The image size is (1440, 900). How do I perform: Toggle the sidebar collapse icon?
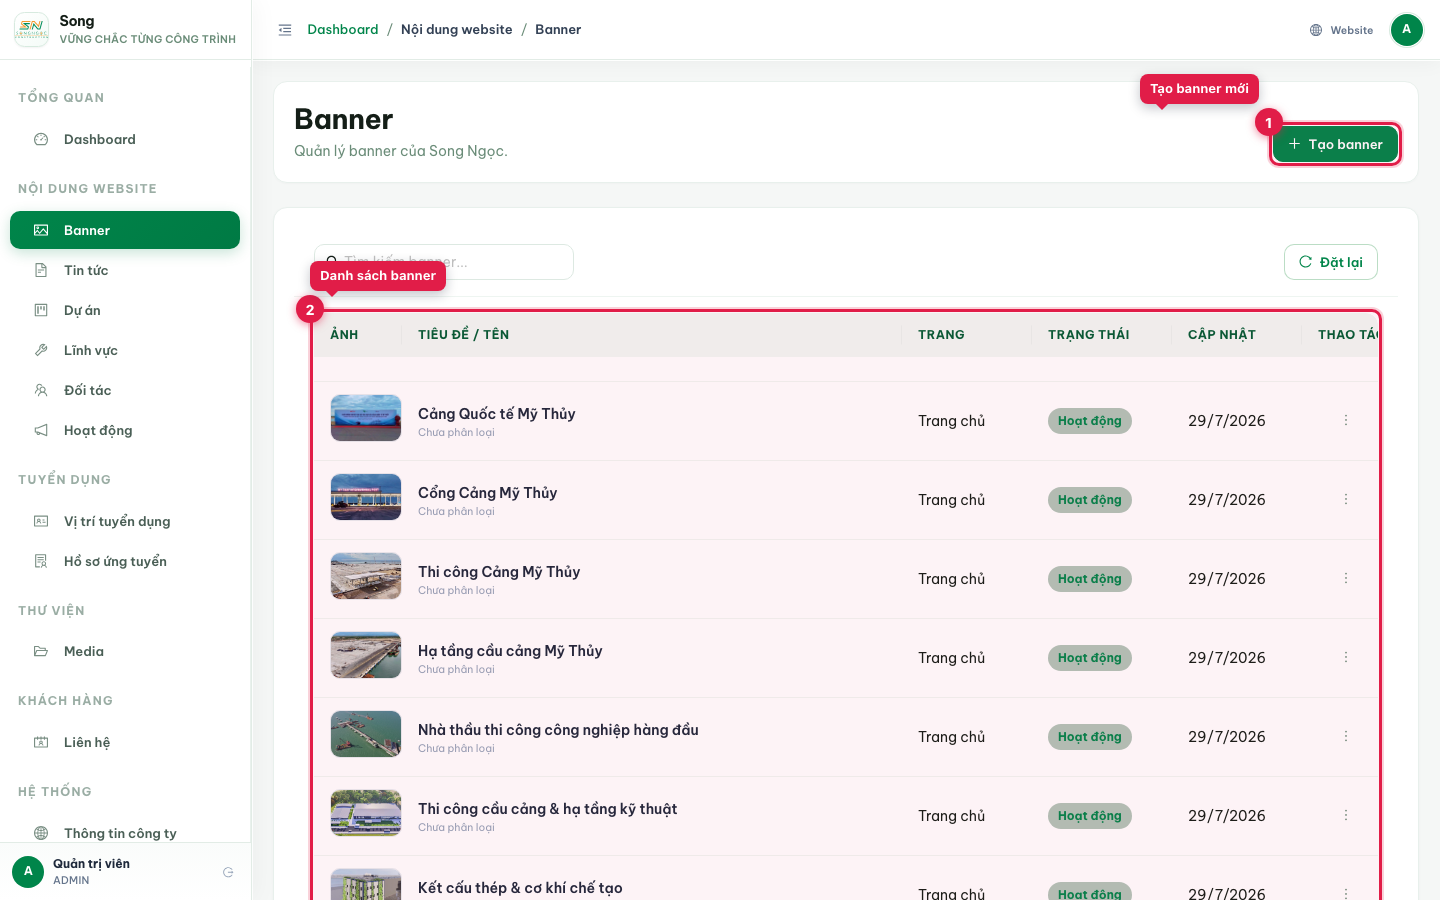(285, 30)
